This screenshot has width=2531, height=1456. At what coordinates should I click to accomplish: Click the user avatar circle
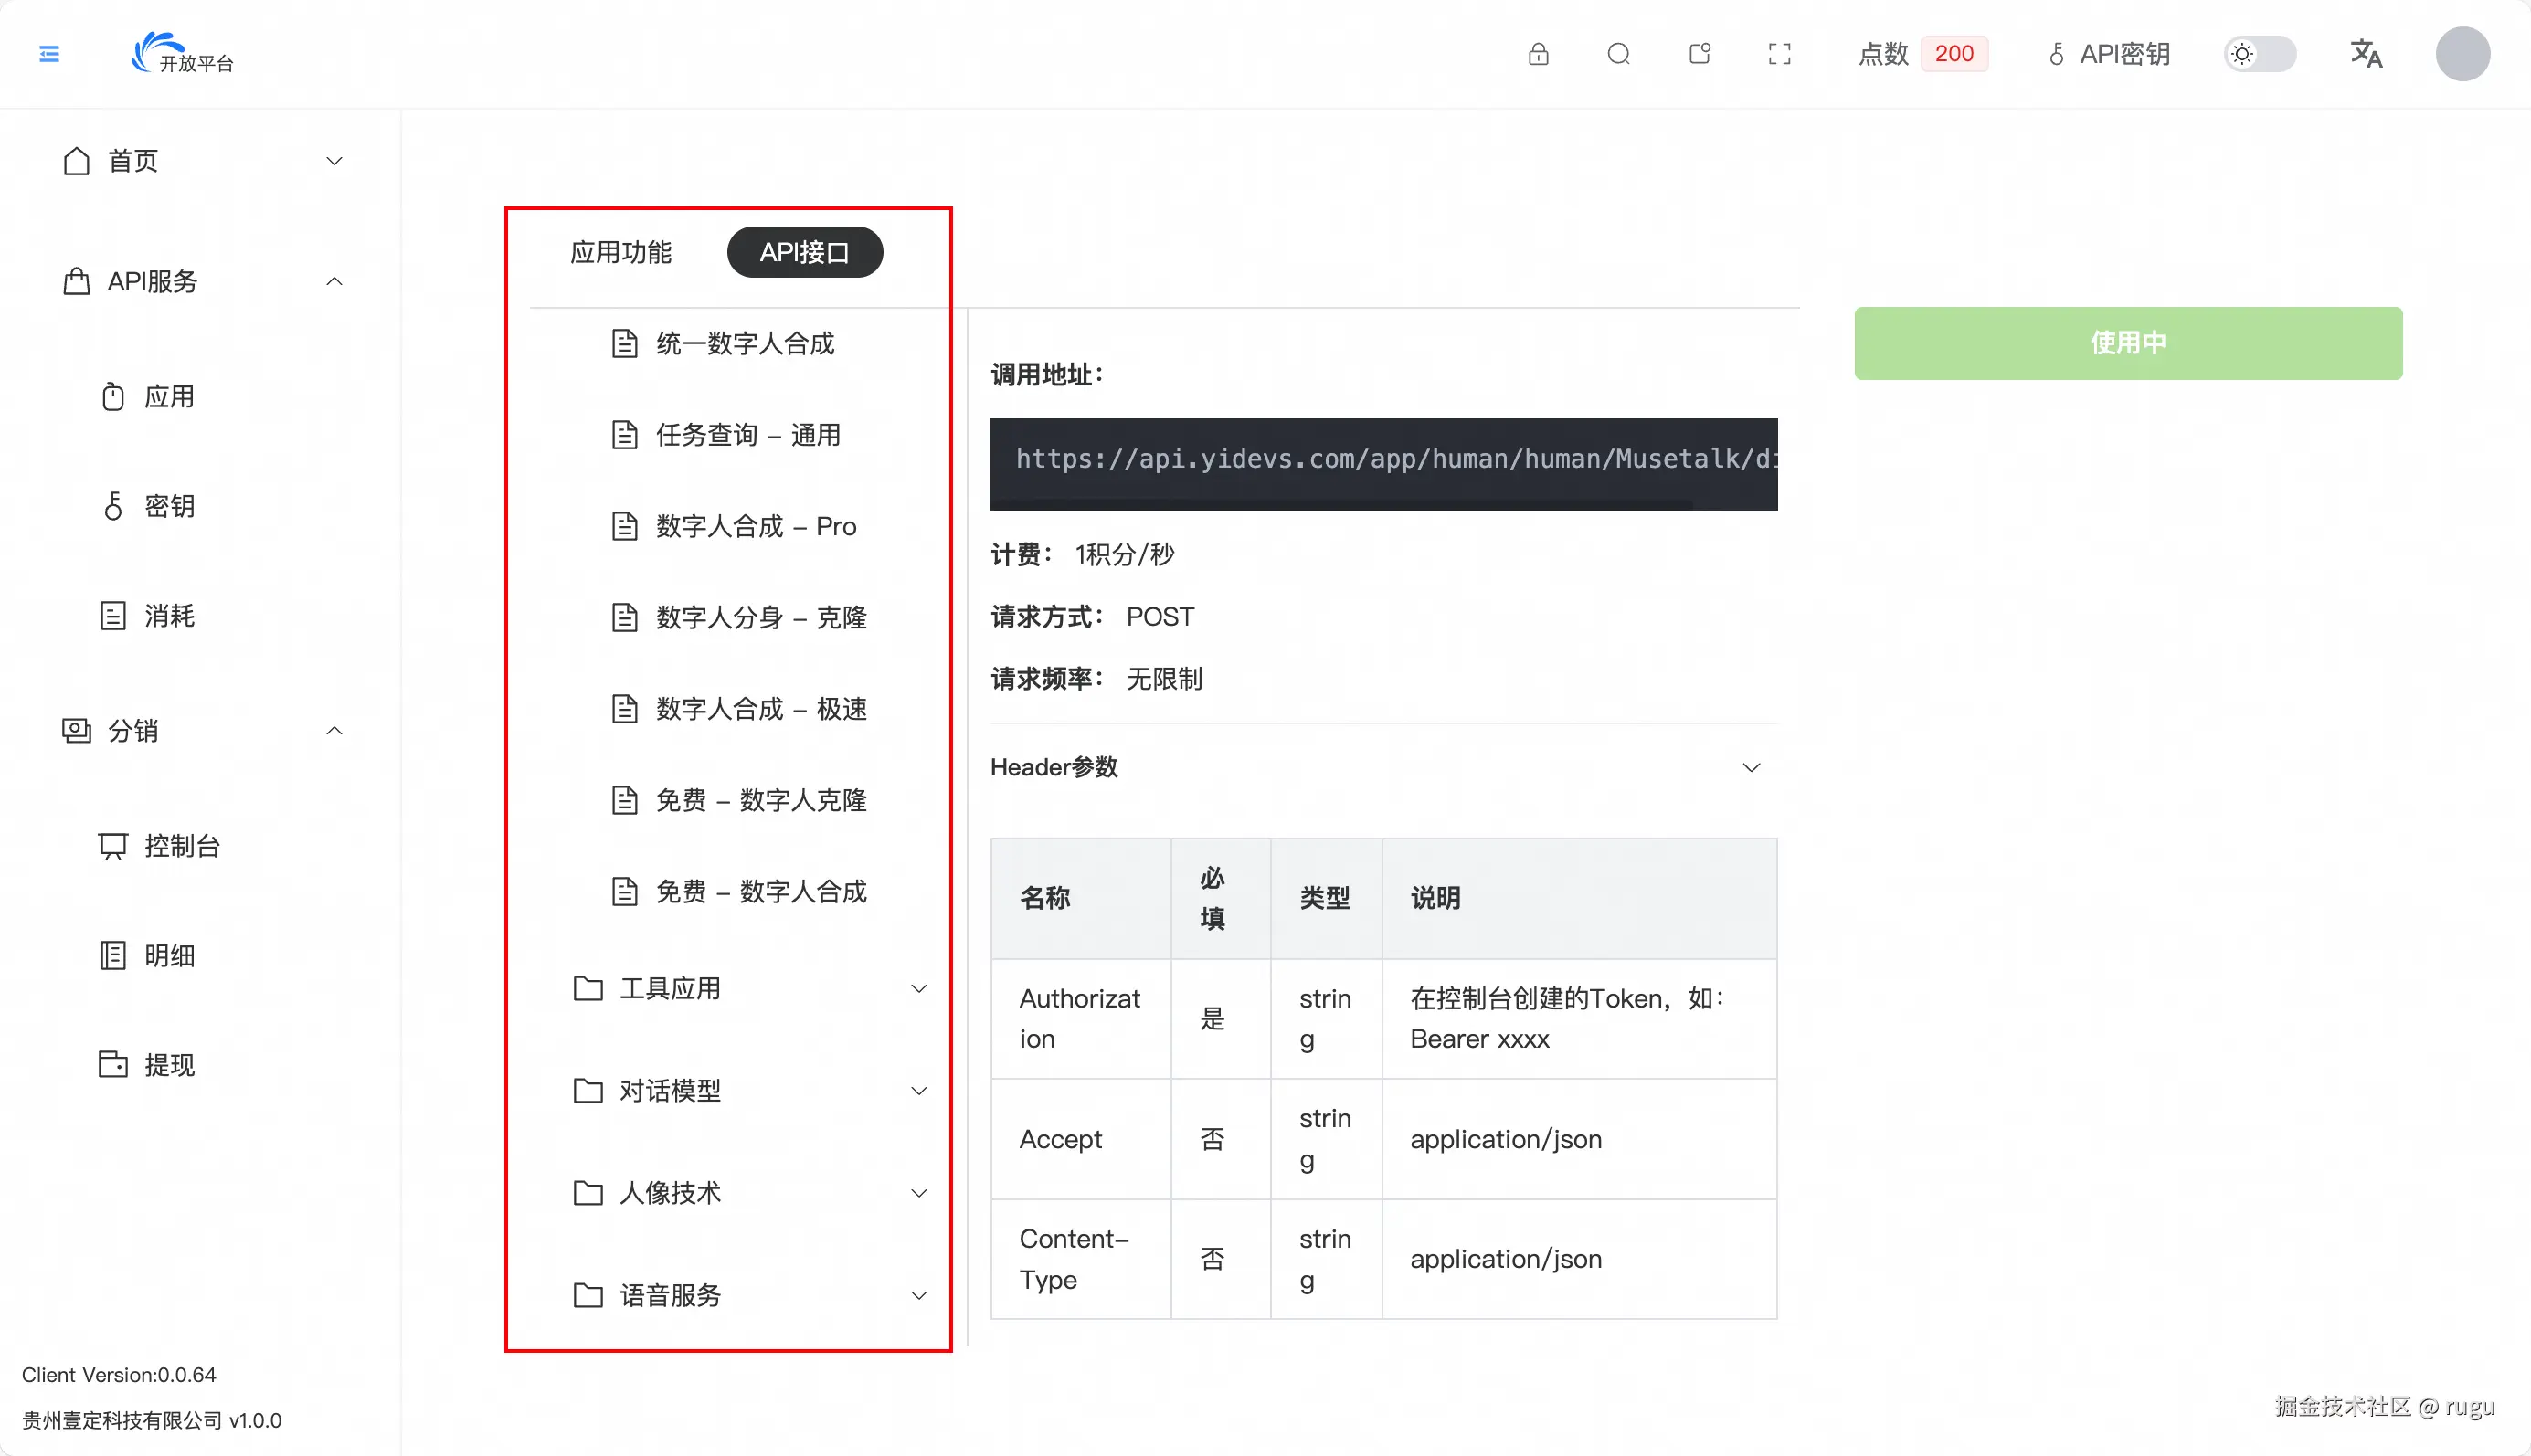[2462, 54]
